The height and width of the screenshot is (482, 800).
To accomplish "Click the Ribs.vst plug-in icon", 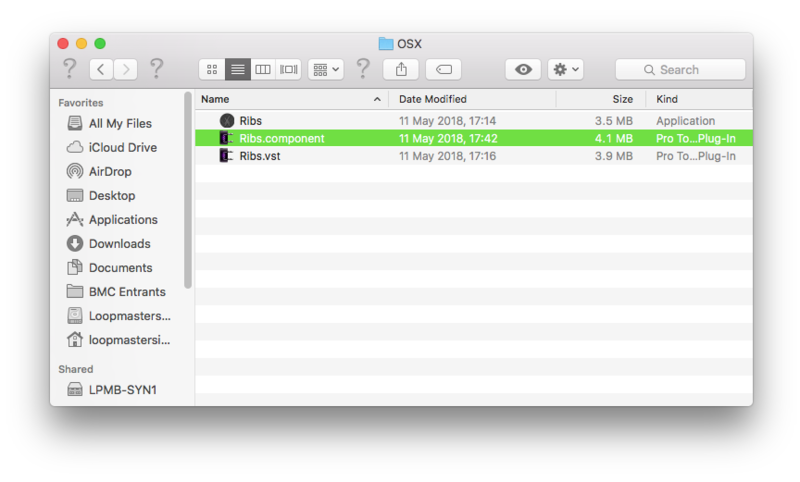I will 227,156.
